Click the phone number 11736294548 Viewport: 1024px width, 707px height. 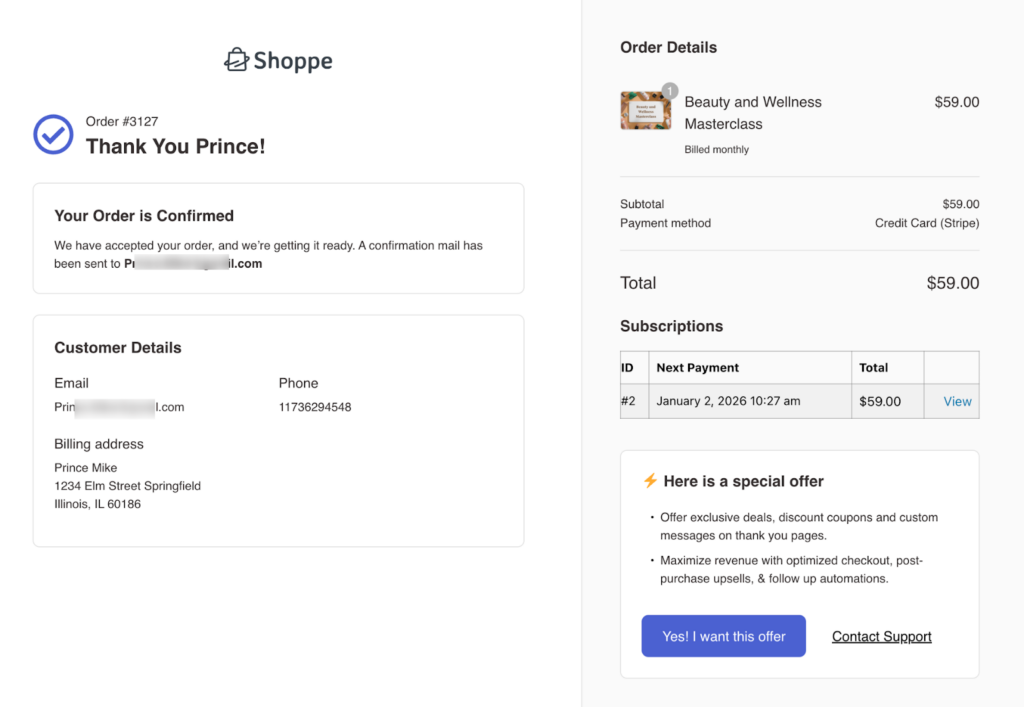pyautogui.click(x=315, y=407)
